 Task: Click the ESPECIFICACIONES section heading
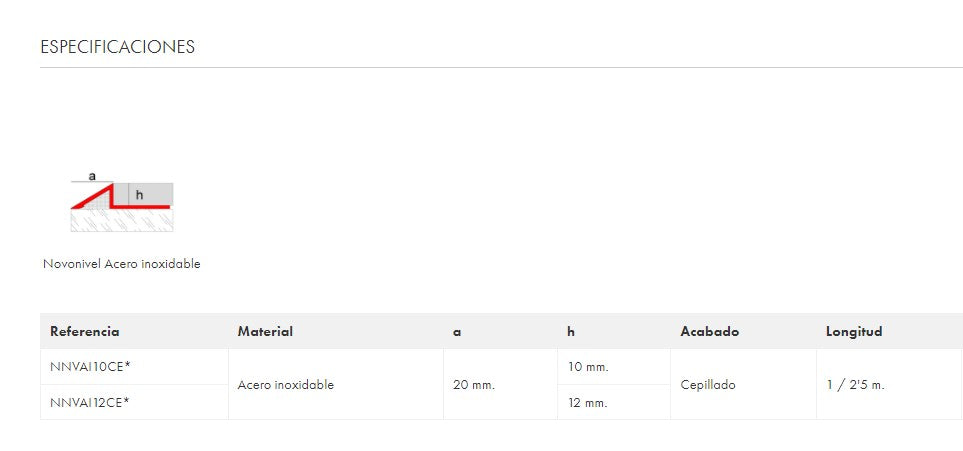click(117, 47)
